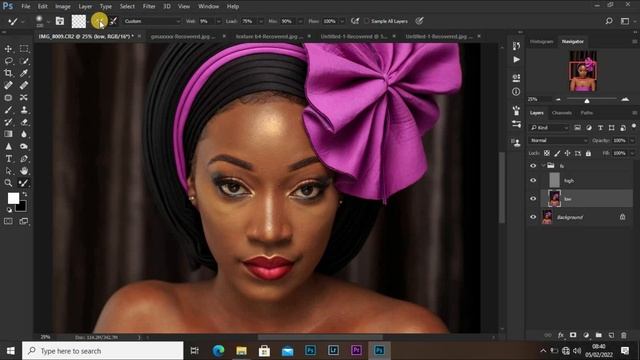
Task: Open the Image menu
Action: (62, 6)
